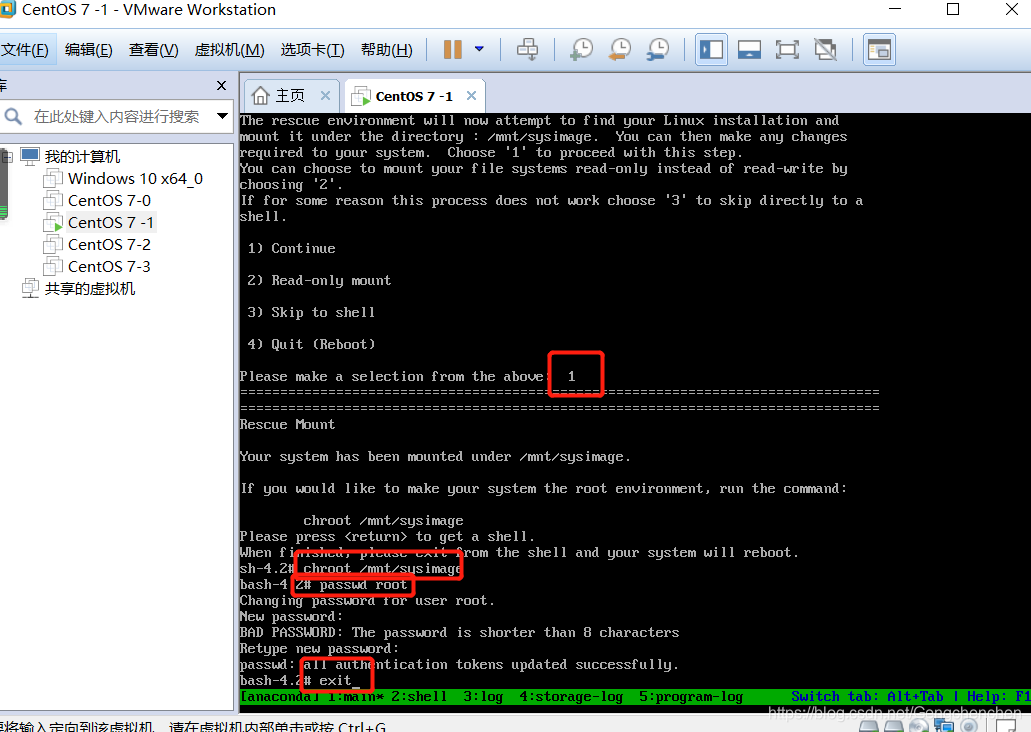Viewport: 1031px width, 732px height.
Task: Open the 查看(V) menu
Action: point(153,50)
